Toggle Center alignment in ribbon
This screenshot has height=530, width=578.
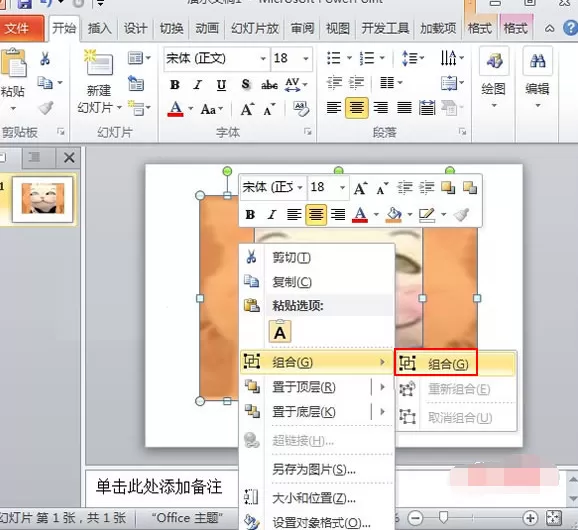tap(356, 108)
